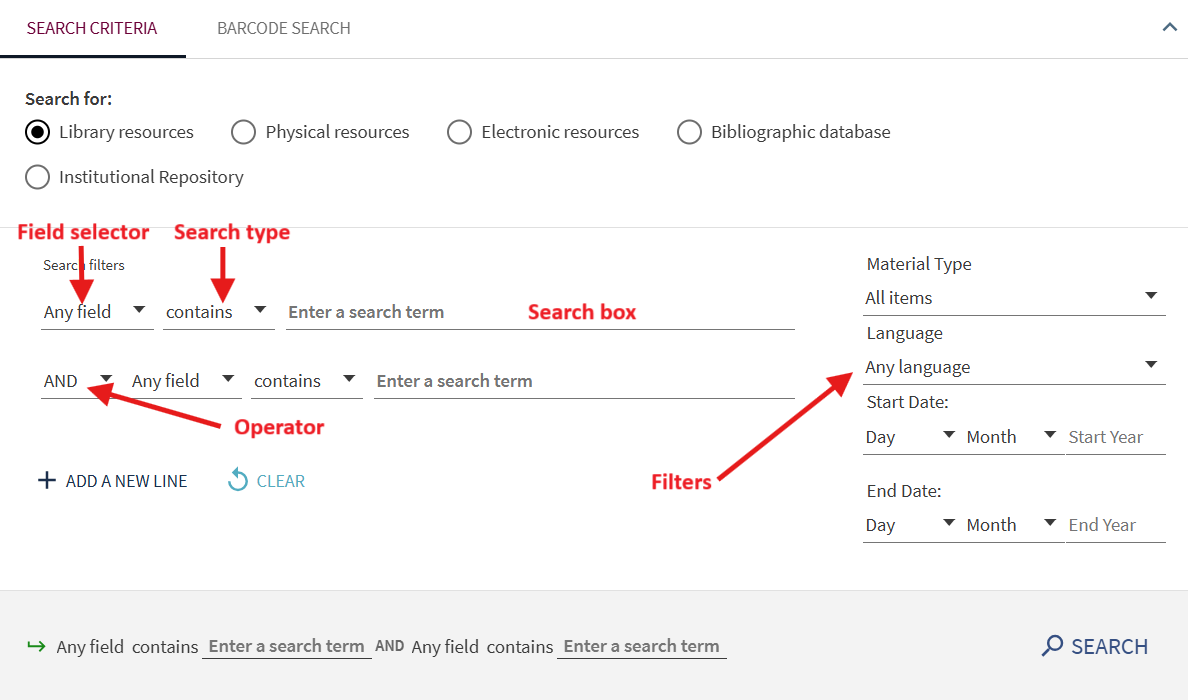Expand the AND operator dropdown
Viewport: 1188px width, 700px height.
point(77,381)
